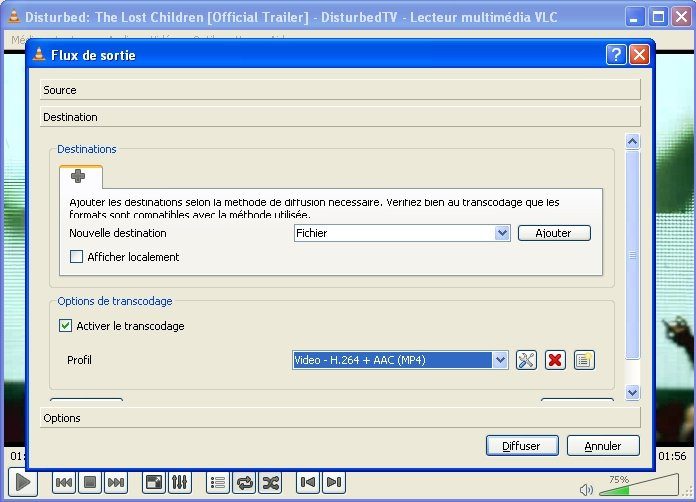The height and width of the screenshot is (502, 696).
Task: Expand the Source section
Action: point(340,90)
